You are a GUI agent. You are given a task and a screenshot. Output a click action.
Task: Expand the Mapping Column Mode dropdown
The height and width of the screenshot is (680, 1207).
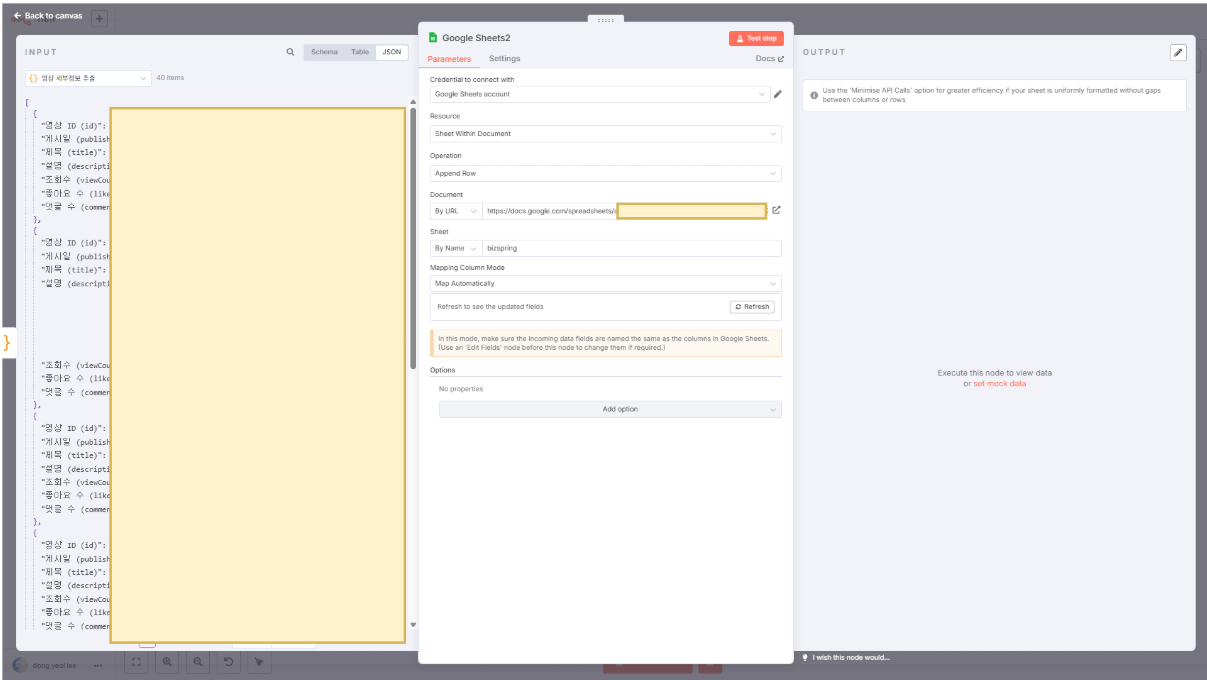(605, 283)
